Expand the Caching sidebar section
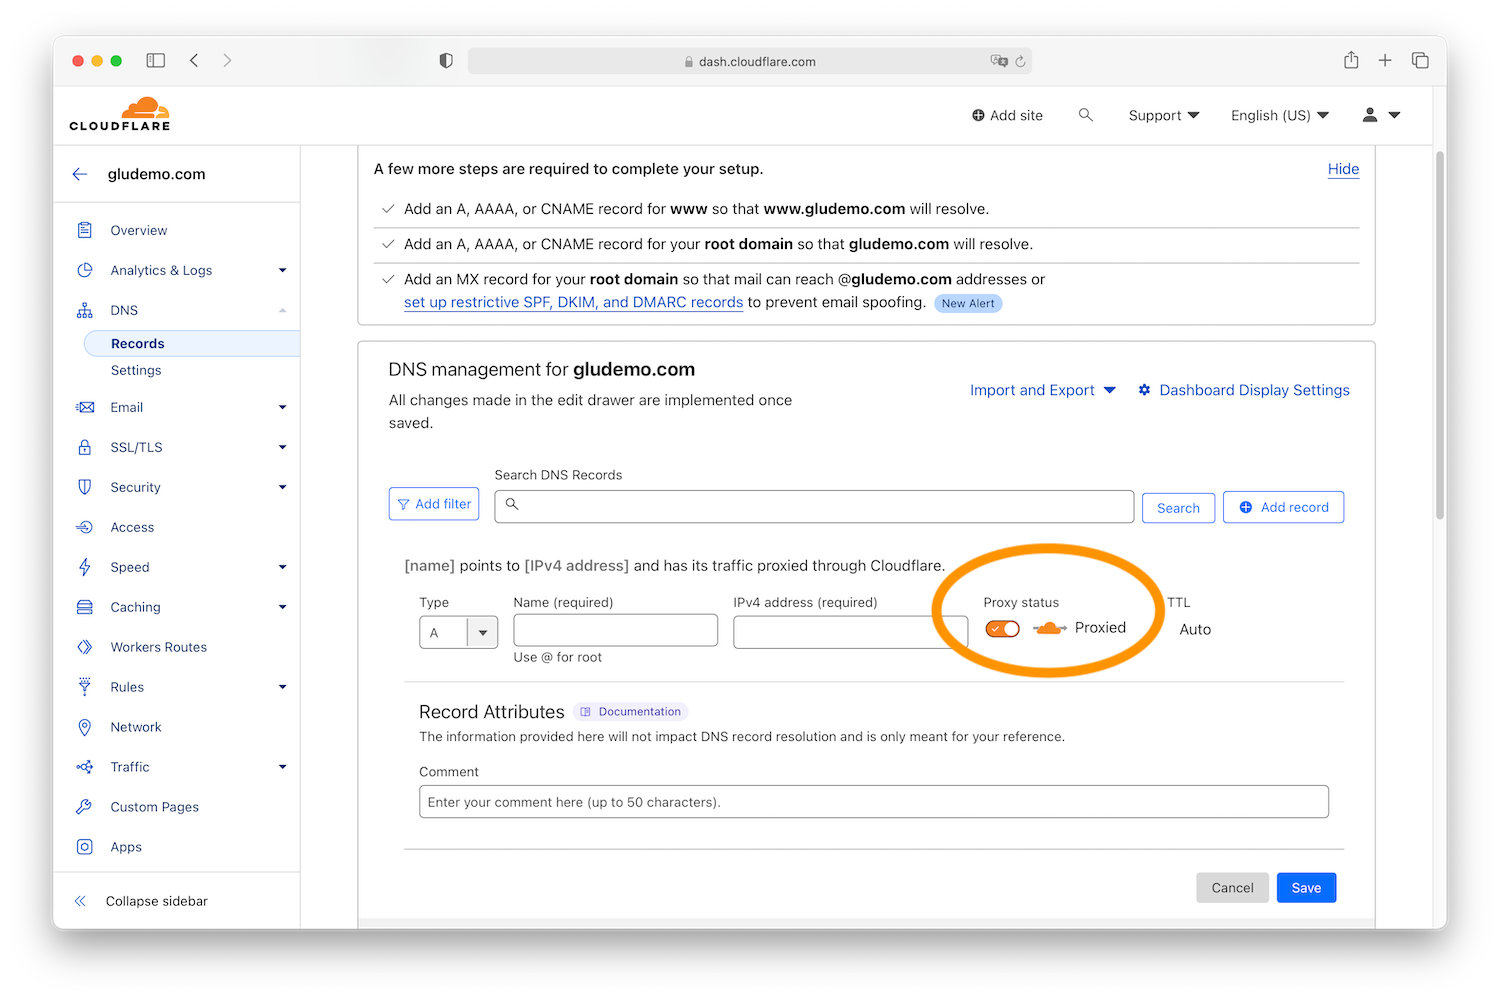 [x=283, y=607]
